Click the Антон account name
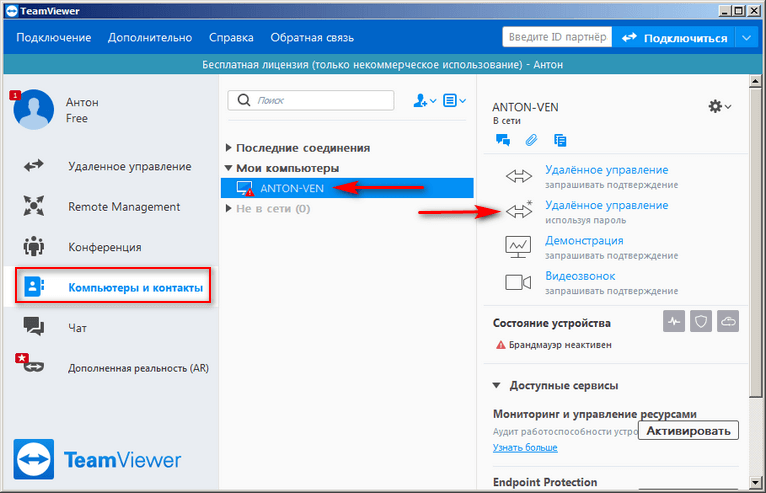Image resolution: width=766 pixels, height=493 pixels. (x=82, y=102)
